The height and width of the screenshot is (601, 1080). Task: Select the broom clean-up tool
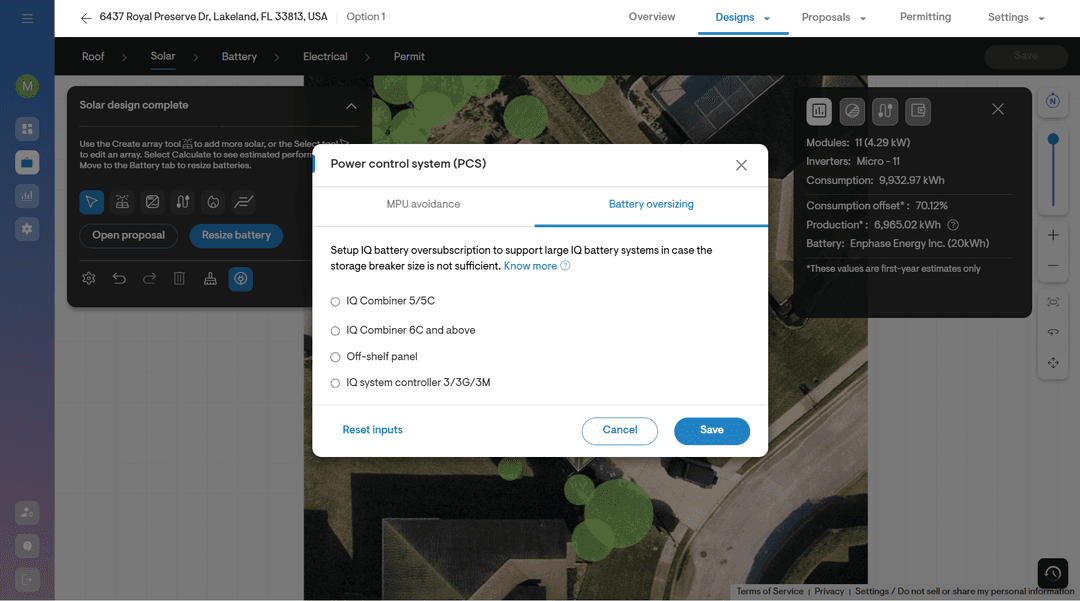(210, 279)
